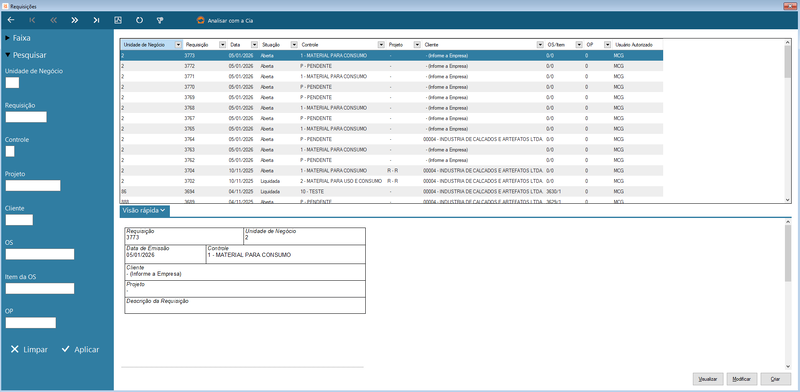Click the Descrição da Requisição box in quick view
The width and height of the screenshot is (800, 392).
245,305
